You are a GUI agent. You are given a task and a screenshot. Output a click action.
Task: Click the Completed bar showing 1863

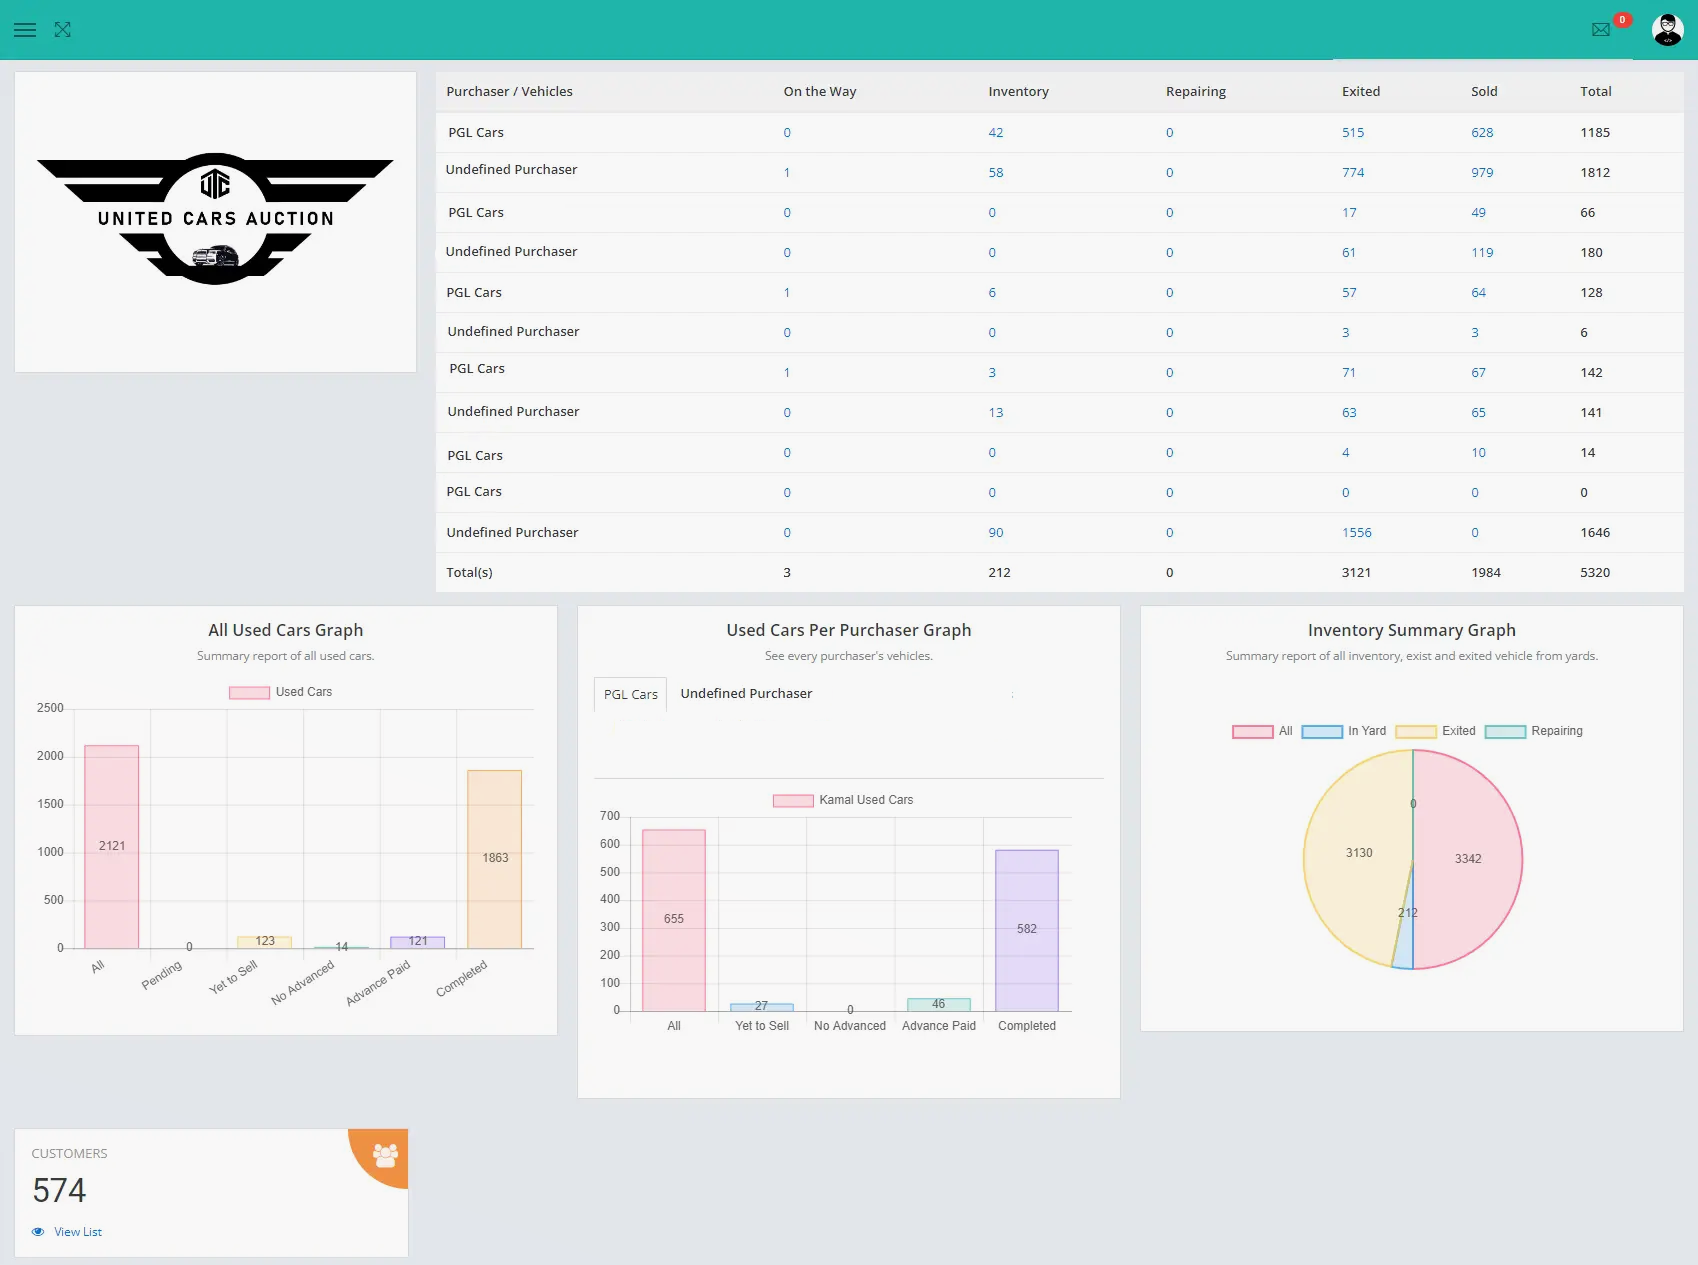(494, 858)
